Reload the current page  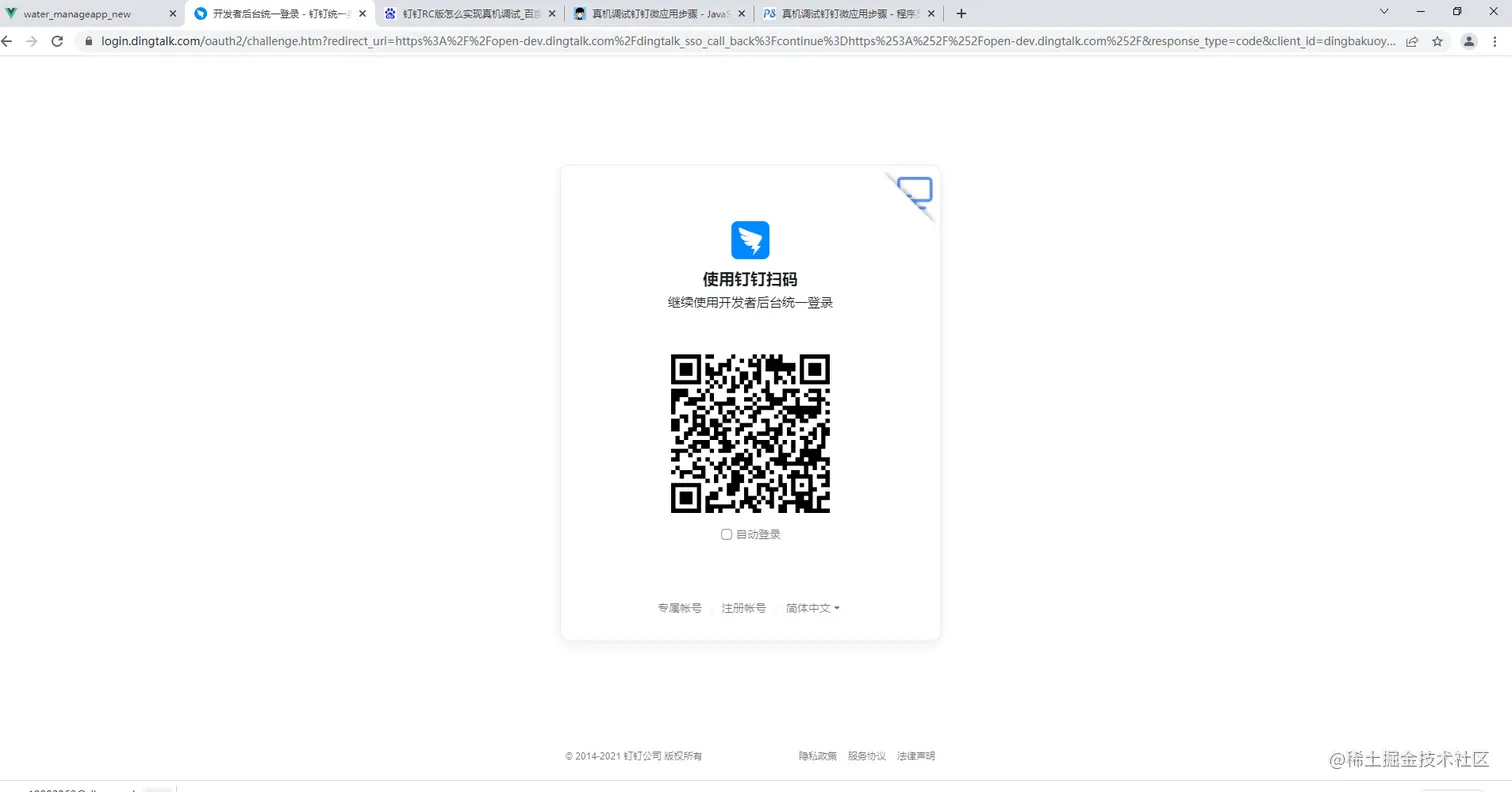pyautogui.click(x=57, y=42)
